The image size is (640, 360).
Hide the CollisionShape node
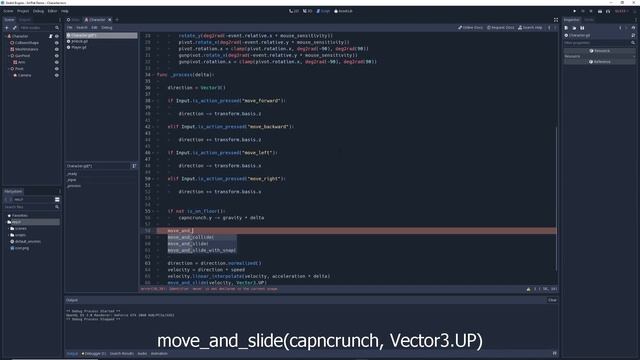(57, 43)
